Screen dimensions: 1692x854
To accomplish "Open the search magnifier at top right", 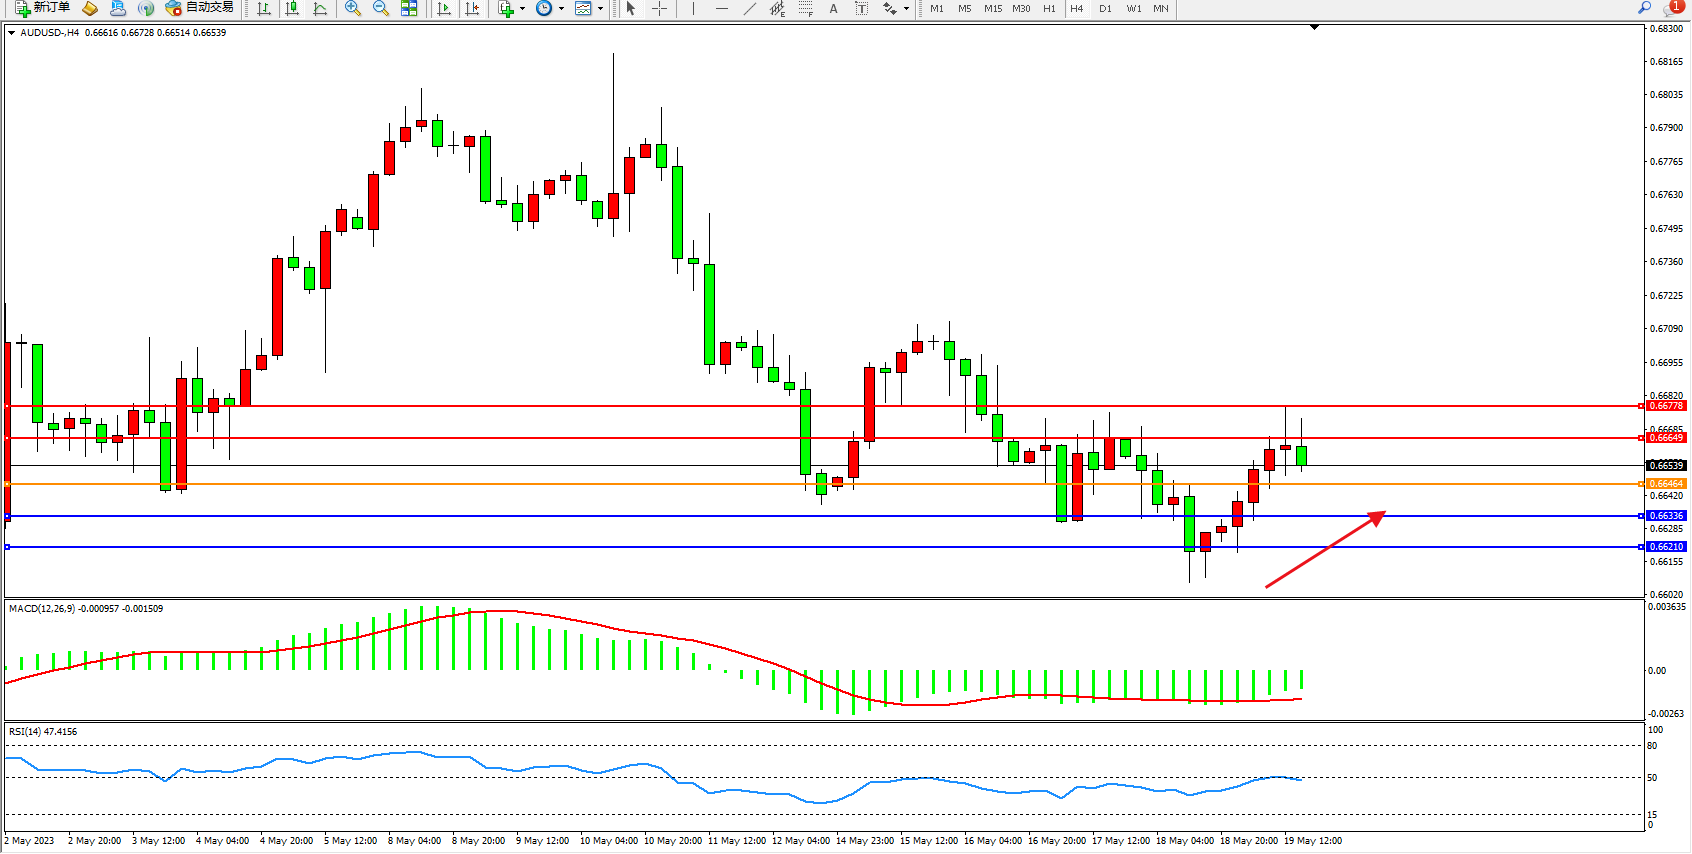I will tap(1644, 8).
